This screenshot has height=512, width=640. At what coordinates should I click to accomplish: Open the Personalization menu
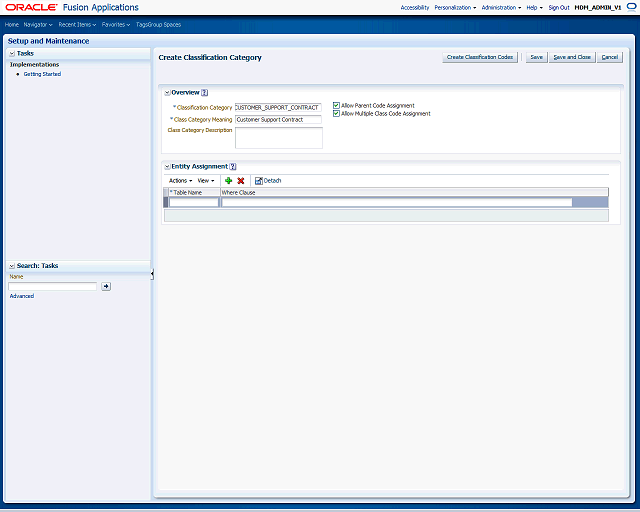[455, 7]
